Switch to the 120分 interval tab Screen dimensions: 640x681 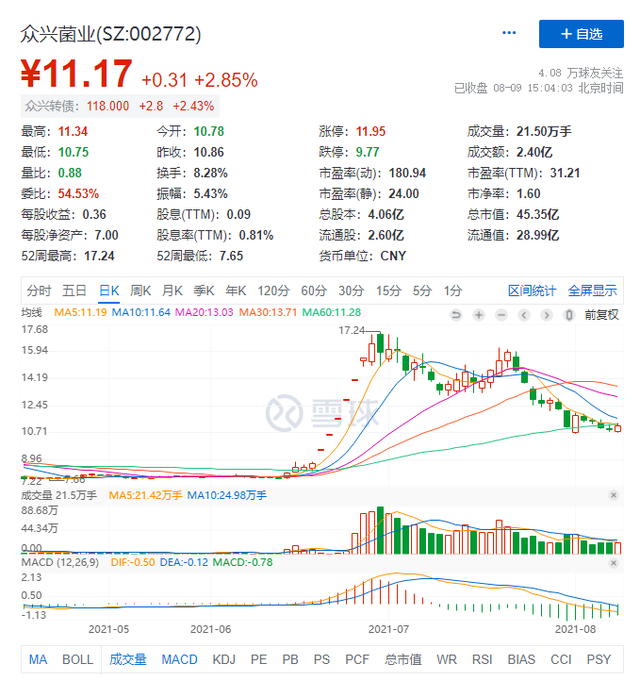273,291
